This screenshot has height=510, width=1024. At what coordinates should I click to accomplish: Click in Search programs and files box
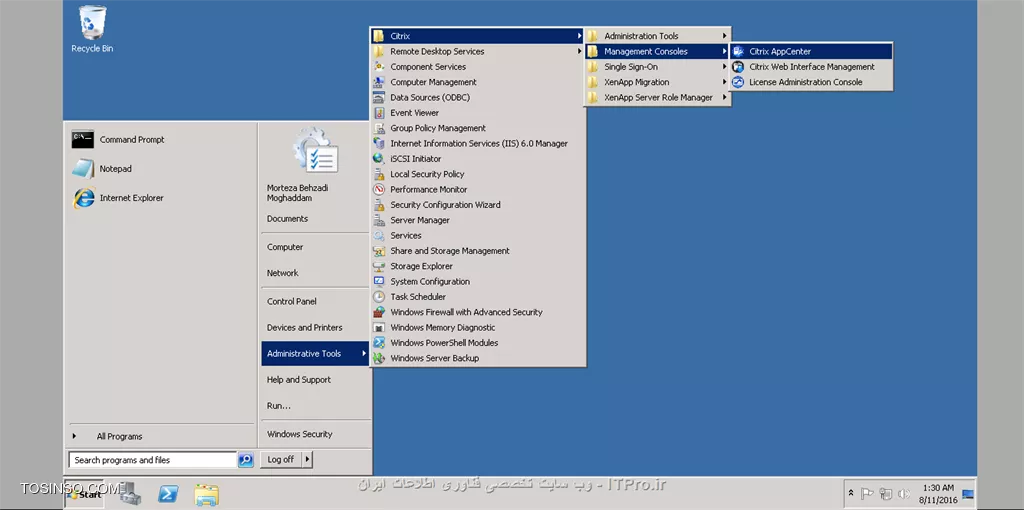[152, 460]
